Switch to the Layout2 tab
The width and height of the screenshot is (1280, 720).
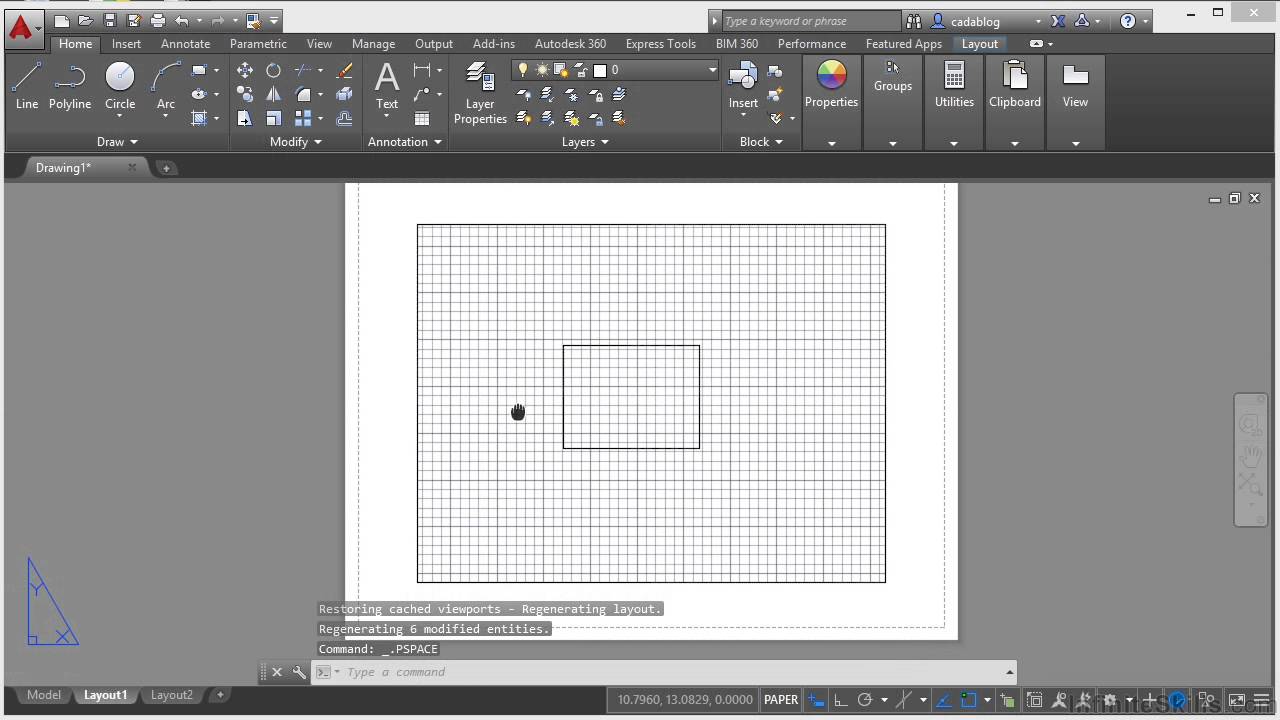pos(172,695)
